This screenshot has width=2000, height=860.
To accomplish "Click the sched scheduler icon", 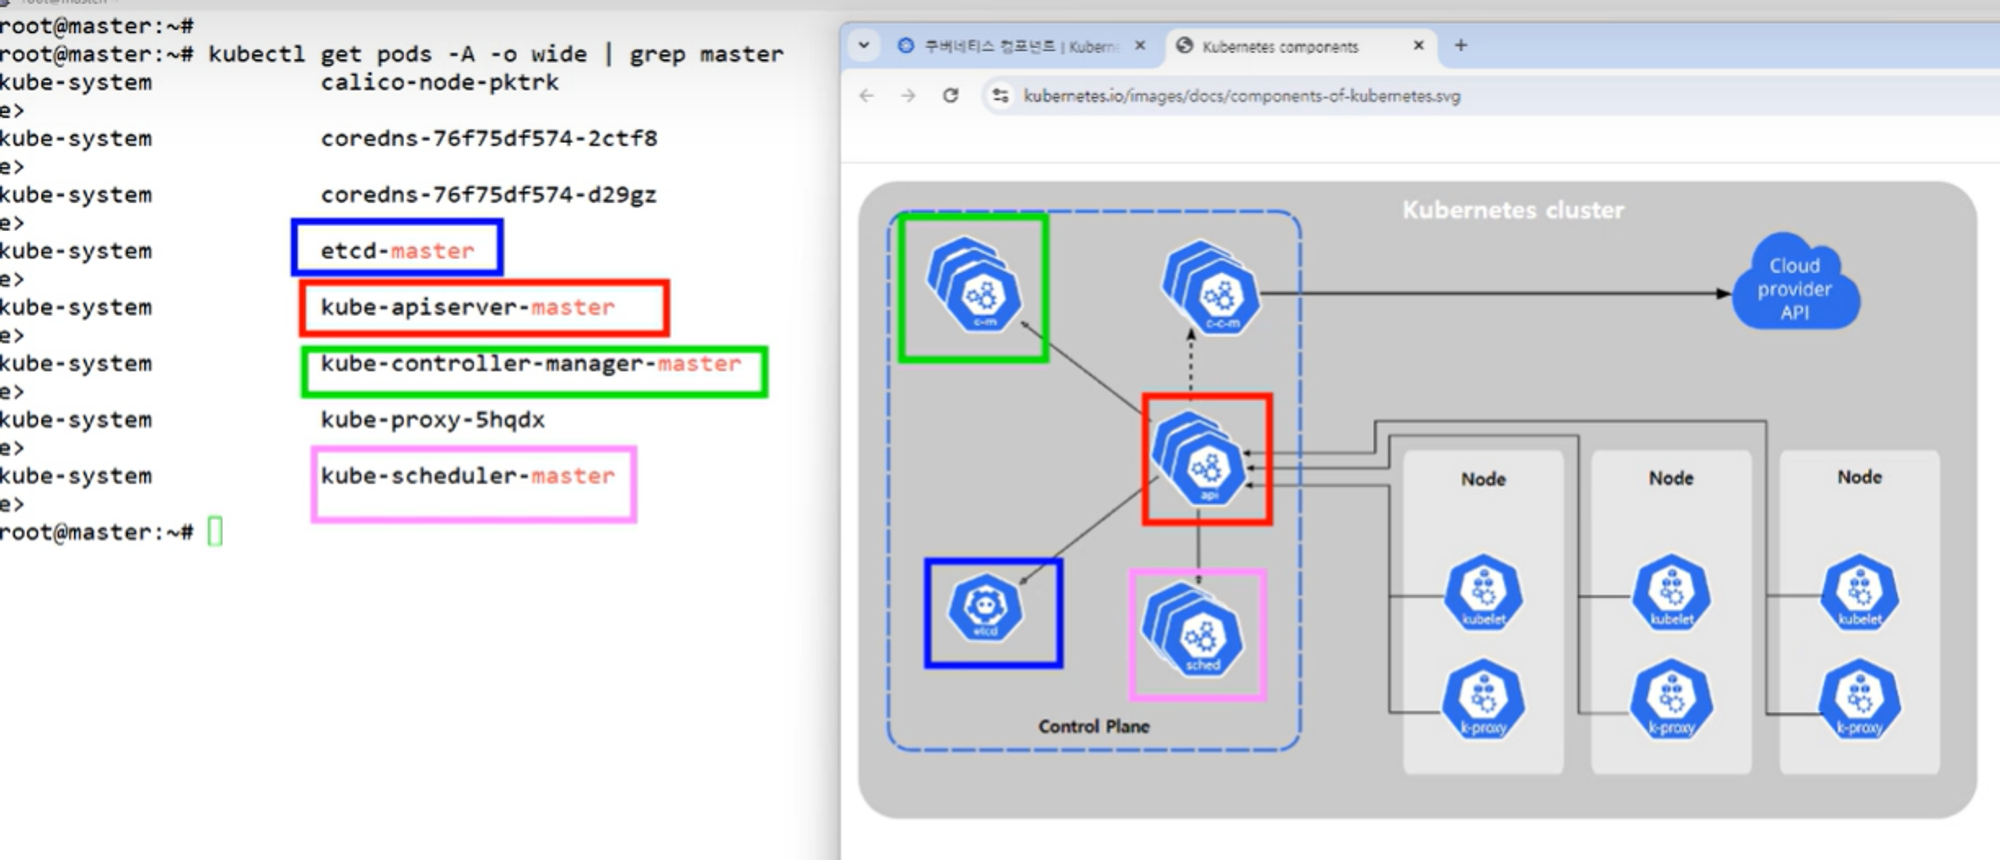I will point(1194,630).
